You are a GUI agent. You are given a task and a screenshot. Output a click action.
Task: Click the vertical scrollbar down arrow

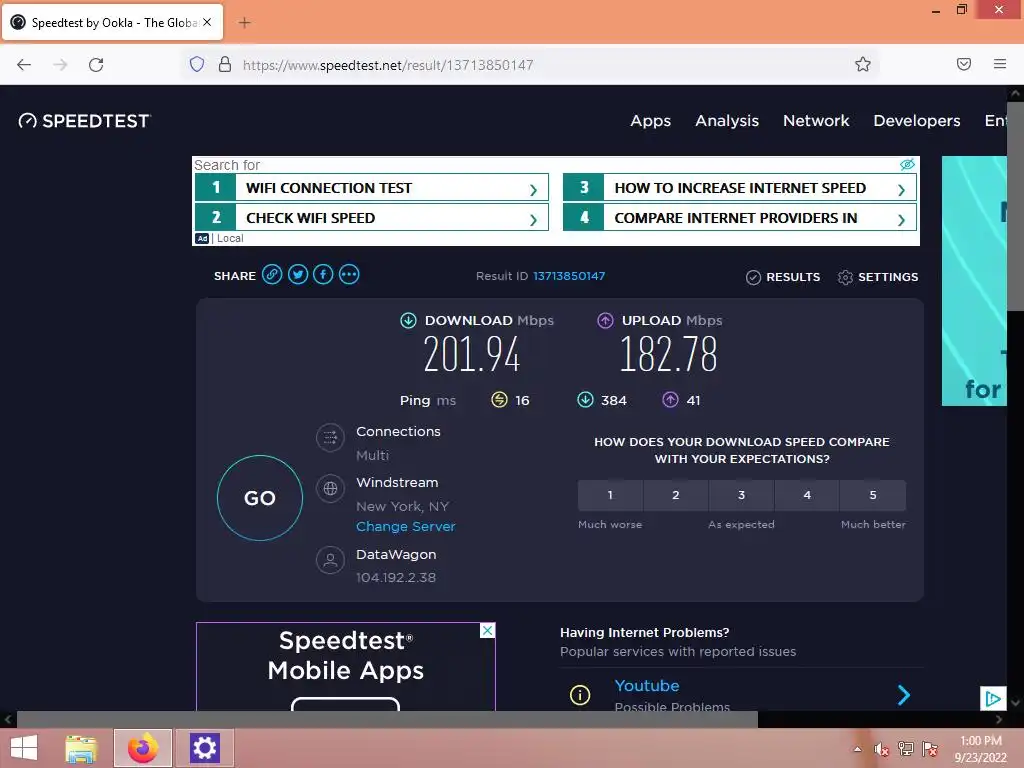click(1015, 703)
